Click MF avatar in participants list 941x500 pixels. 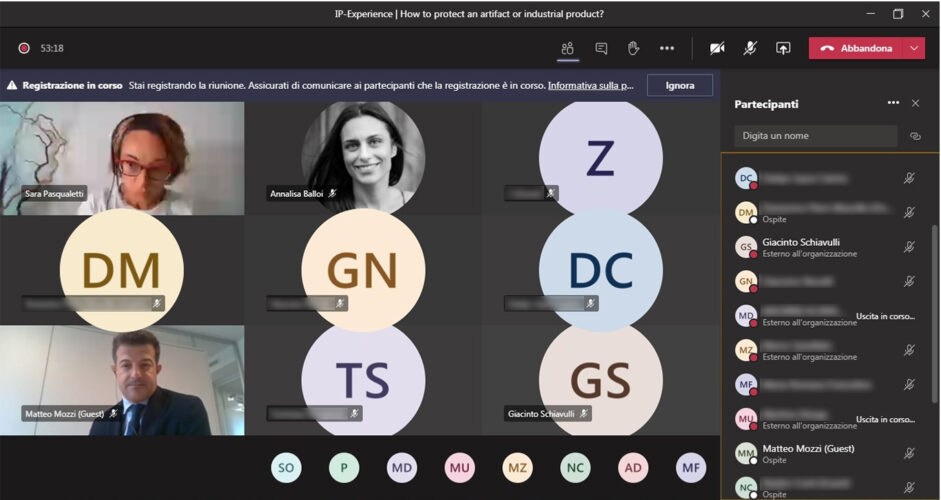click(746, 384)
